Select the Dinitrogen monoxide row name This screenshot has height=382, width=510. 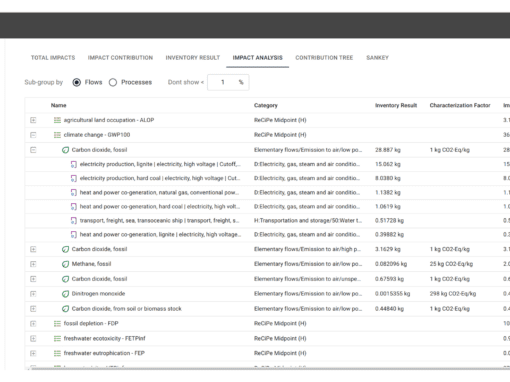tap(98, 294)
